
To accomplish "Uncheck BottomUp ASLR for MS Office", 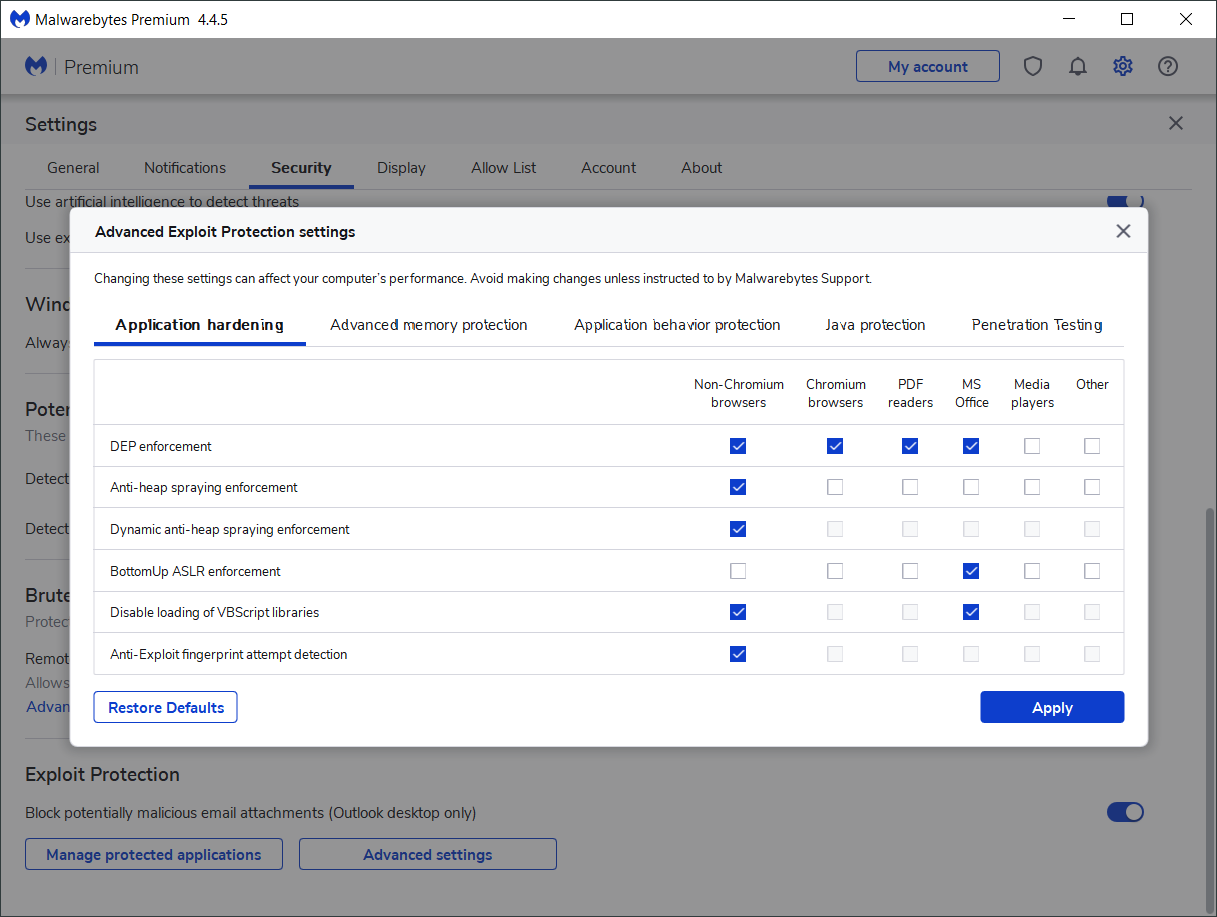I will click(x=971, y=571).
